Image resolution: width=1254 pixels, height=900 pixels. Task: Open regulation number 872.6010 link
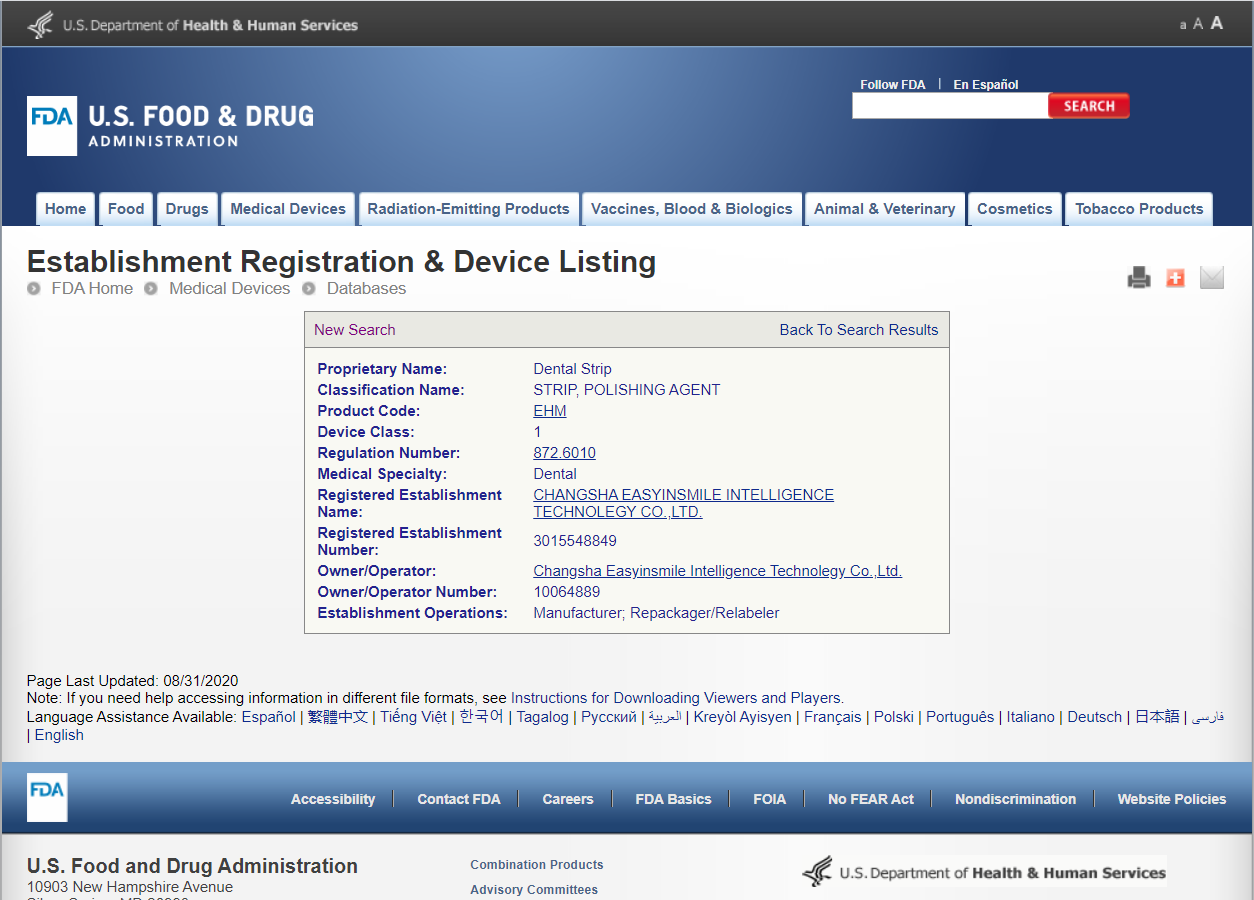[564, 453]
